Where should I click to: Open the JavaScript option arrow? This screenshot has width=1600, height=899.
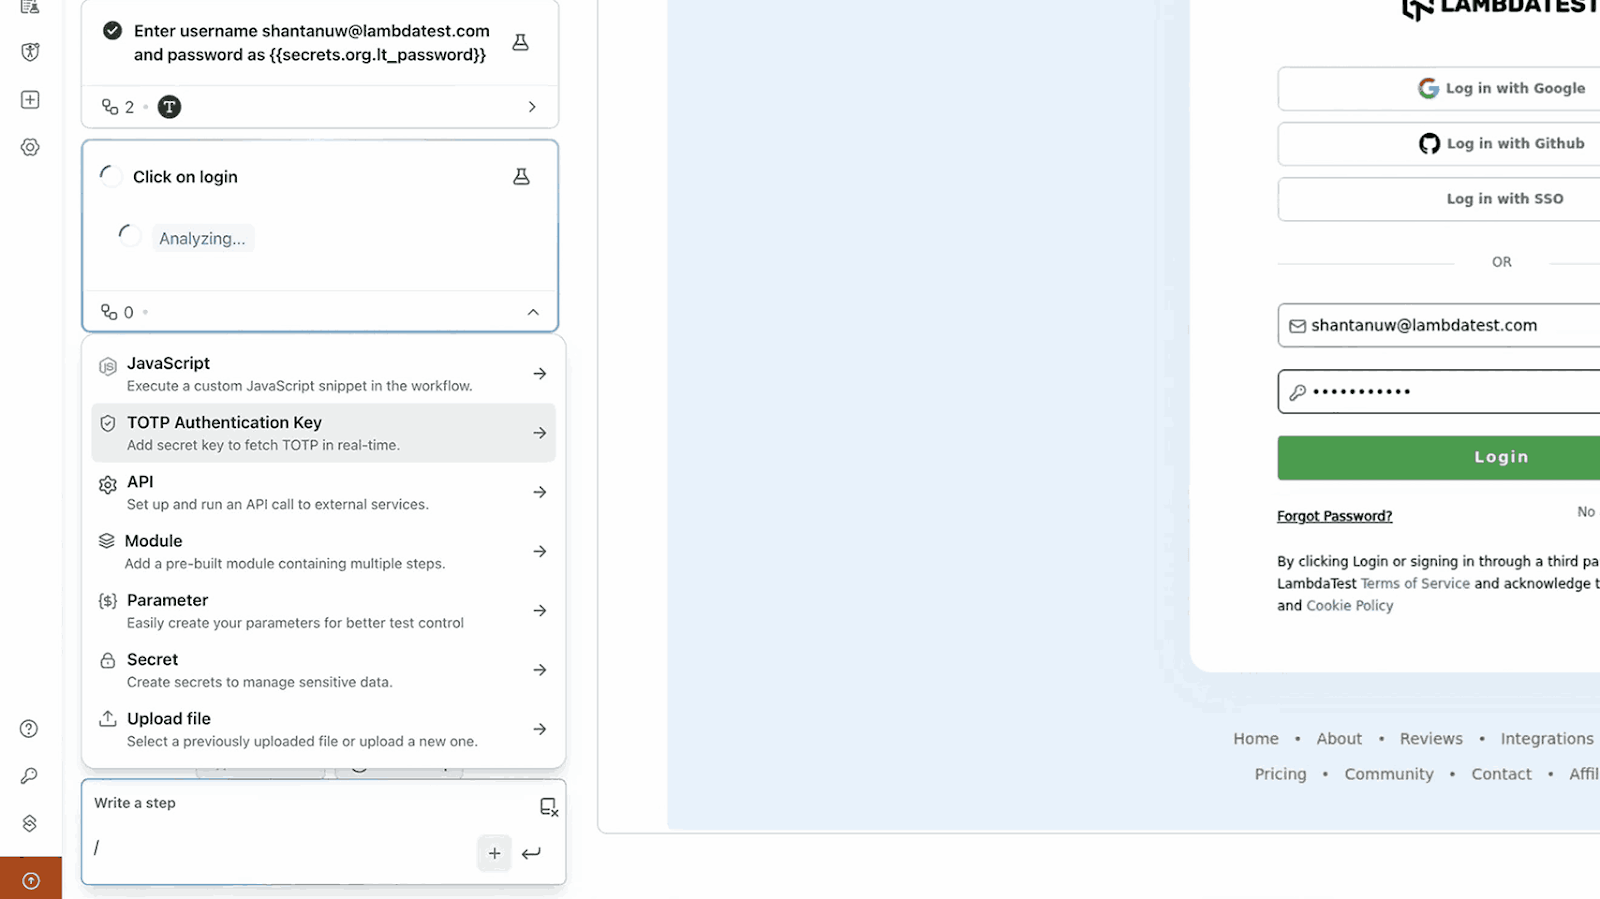pos(540,374)
